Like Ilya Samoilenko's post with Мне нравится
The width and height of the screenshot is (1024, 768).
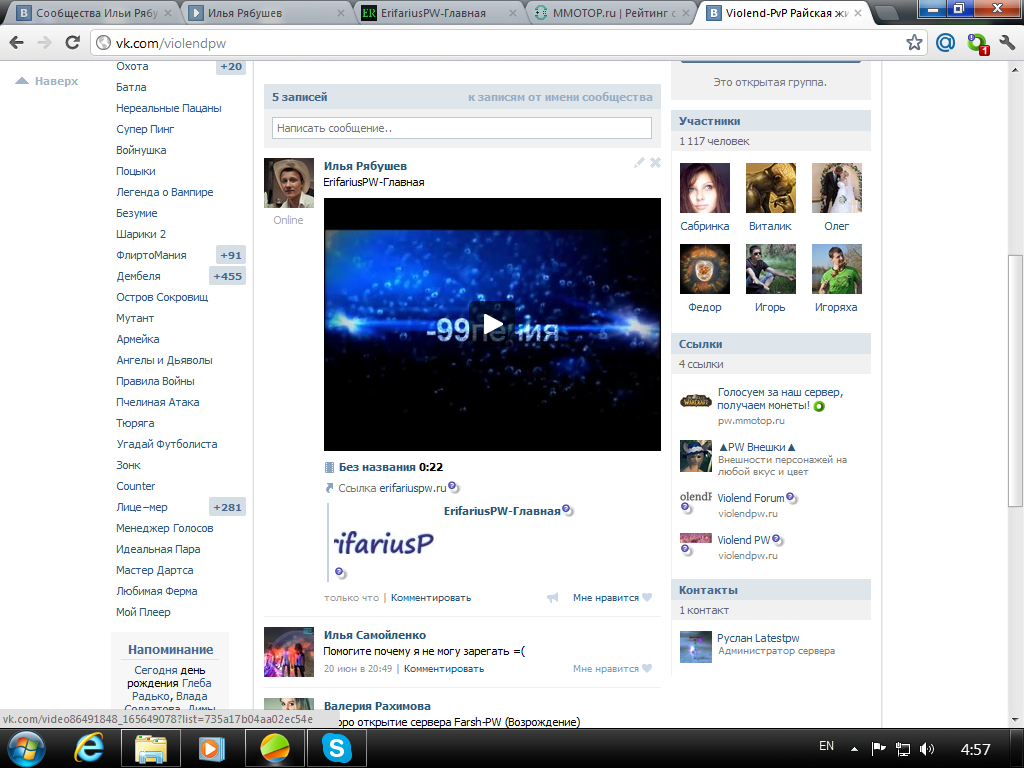click(x=612, y=669)
